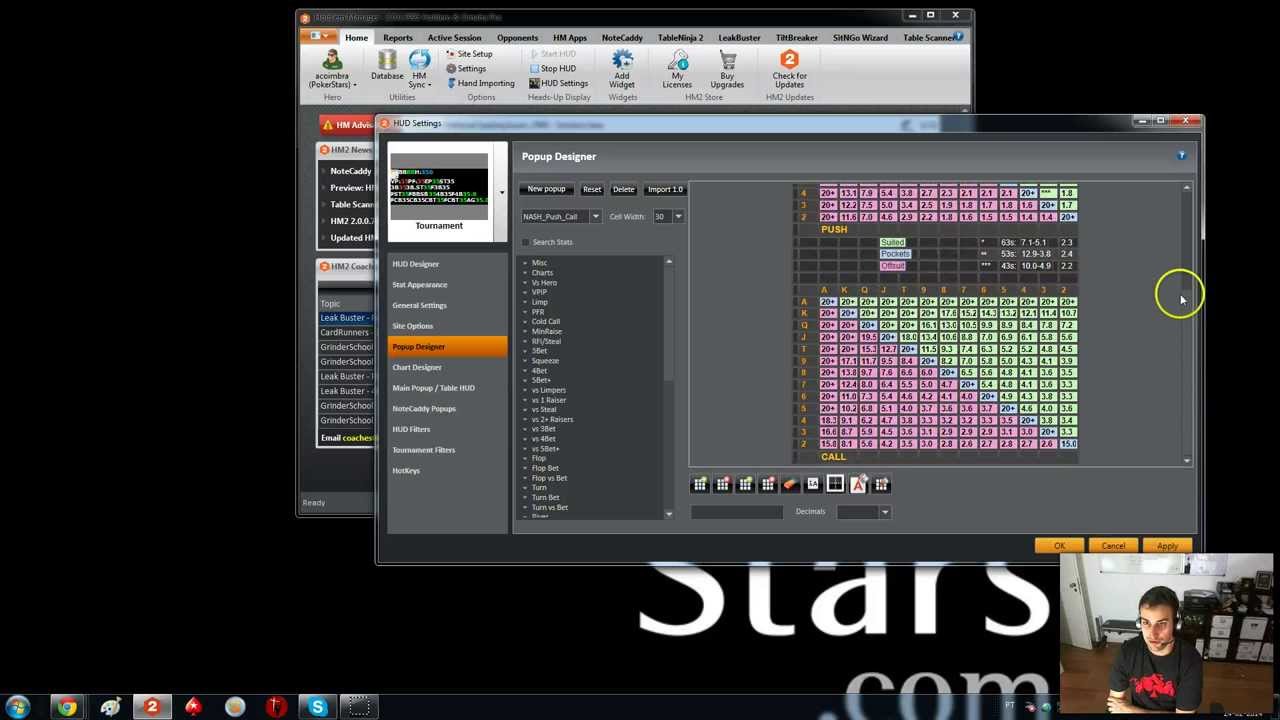Switch to the Reports ribbon tab
This screenshot has width=1280, height=720.
pyautogui.click(x=397, y=37)
